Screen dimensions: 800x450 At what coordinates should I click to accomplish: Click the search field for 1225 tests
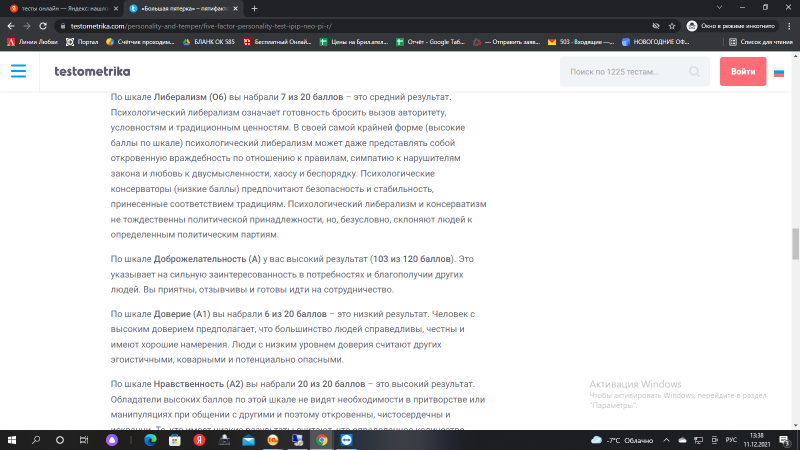point(625,72)
